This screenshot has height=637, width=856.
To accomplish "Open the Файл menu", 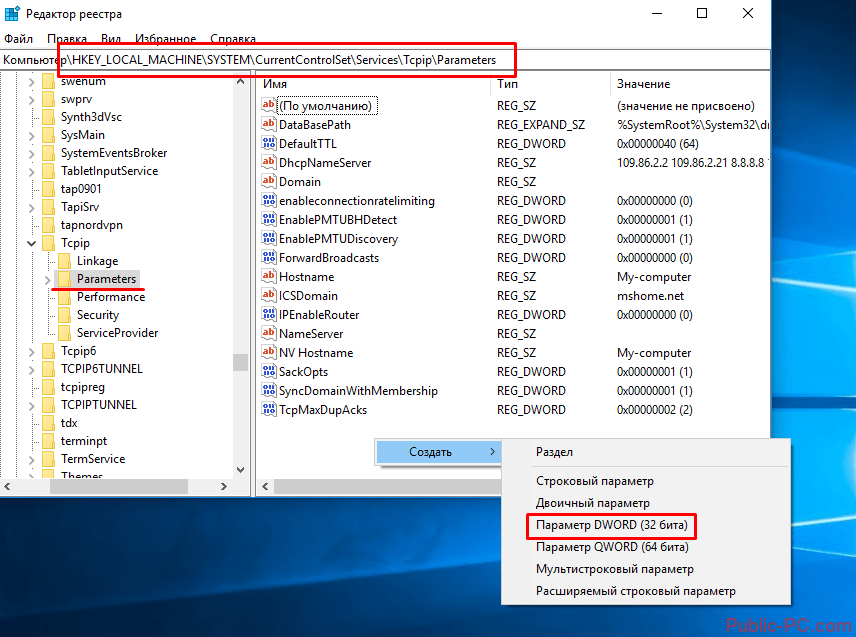I will (18, 39).
